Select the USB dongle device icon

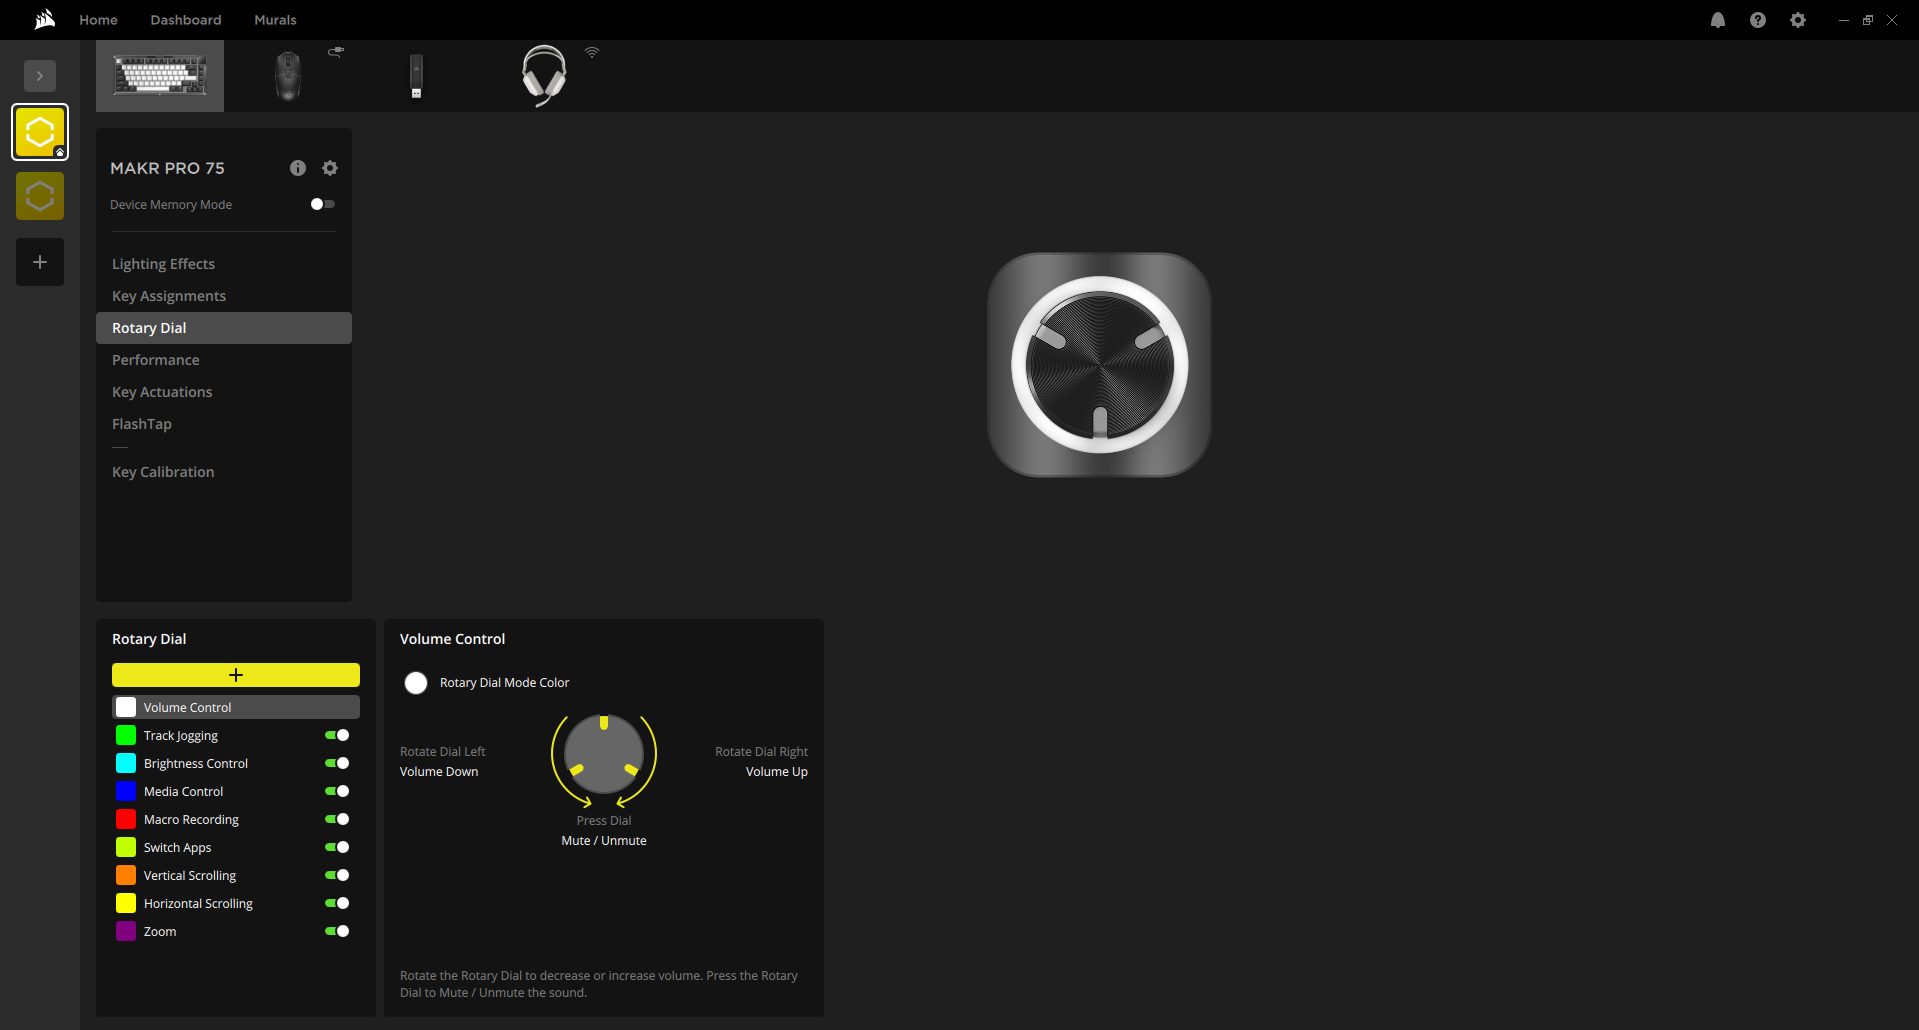click(x=416, y=76)
